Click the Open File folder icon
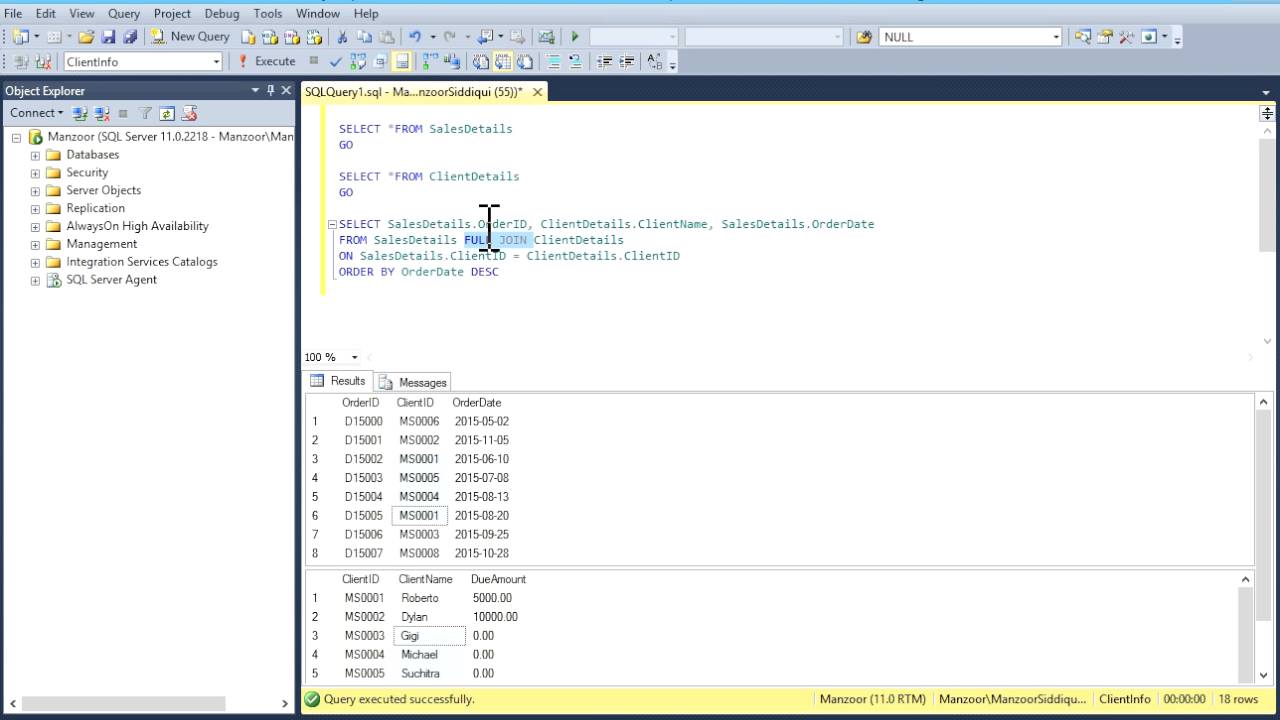 [85, 37]
